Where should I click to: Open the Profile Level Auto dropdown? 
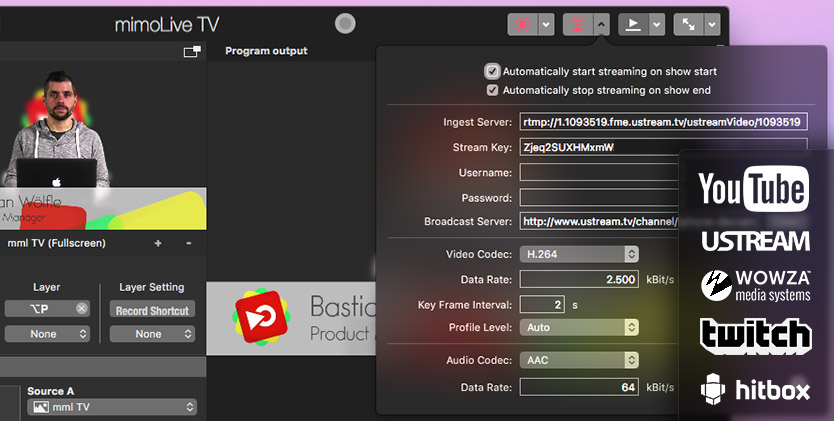tap(579, 327)
